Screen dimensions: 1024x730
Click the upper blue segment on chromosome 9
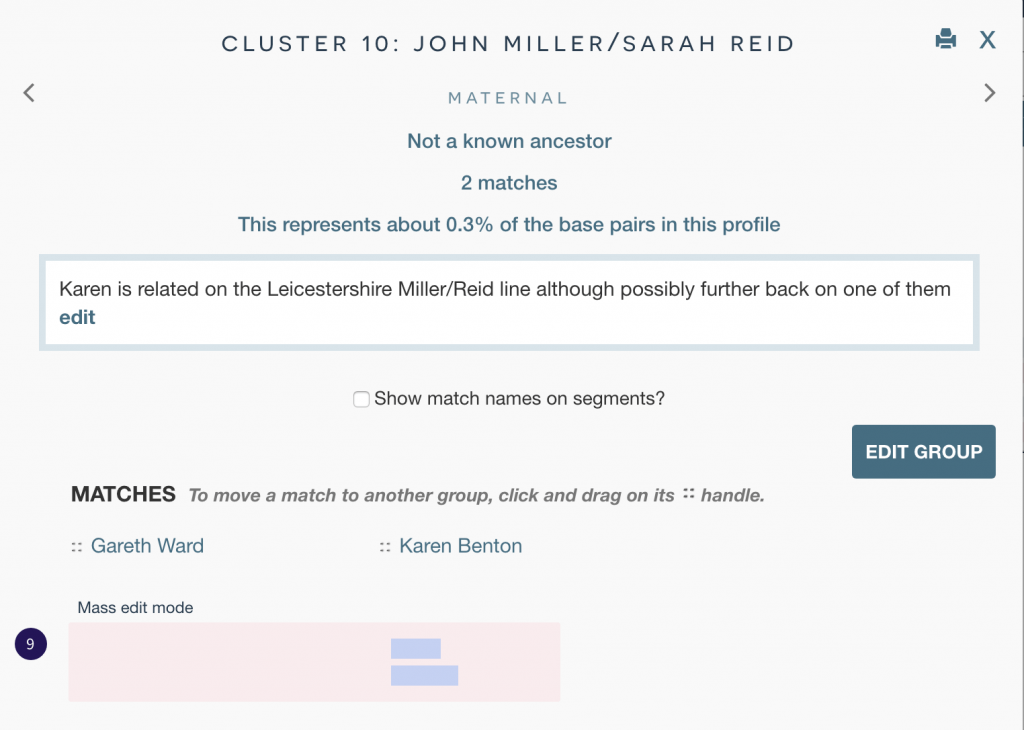(x=415, y=648)
